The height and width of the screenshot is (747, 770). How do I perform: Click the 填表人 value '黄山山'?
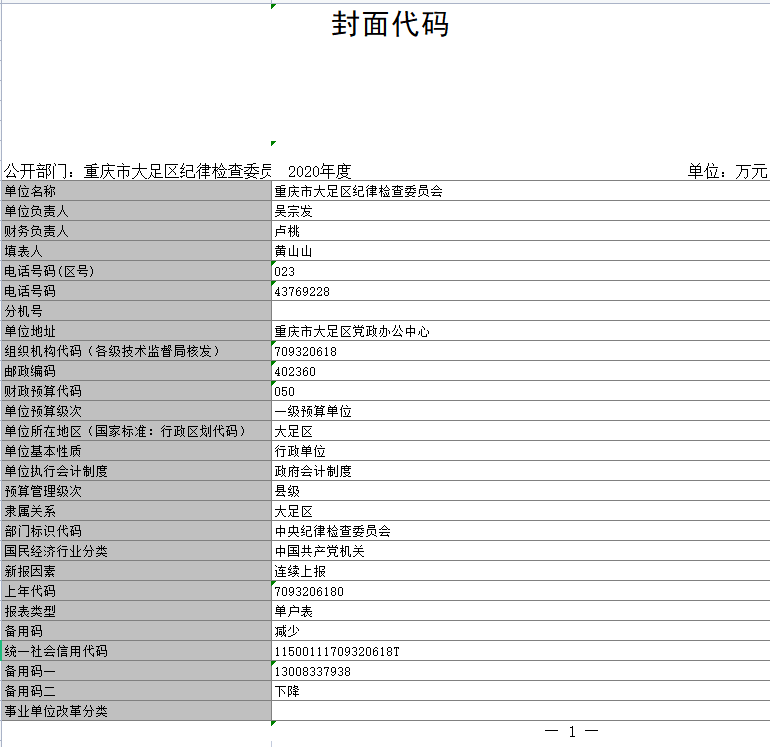tap(294, 251)
